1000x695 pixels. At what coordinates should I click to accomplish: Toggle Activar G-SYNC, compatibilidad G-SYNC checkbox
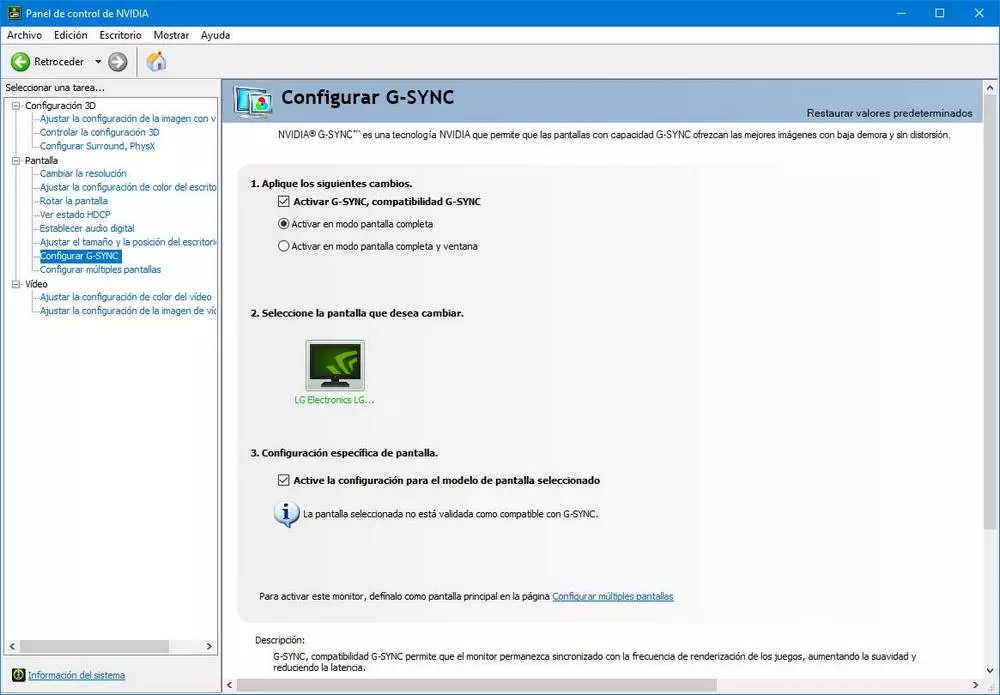click(x=284, y=201)
